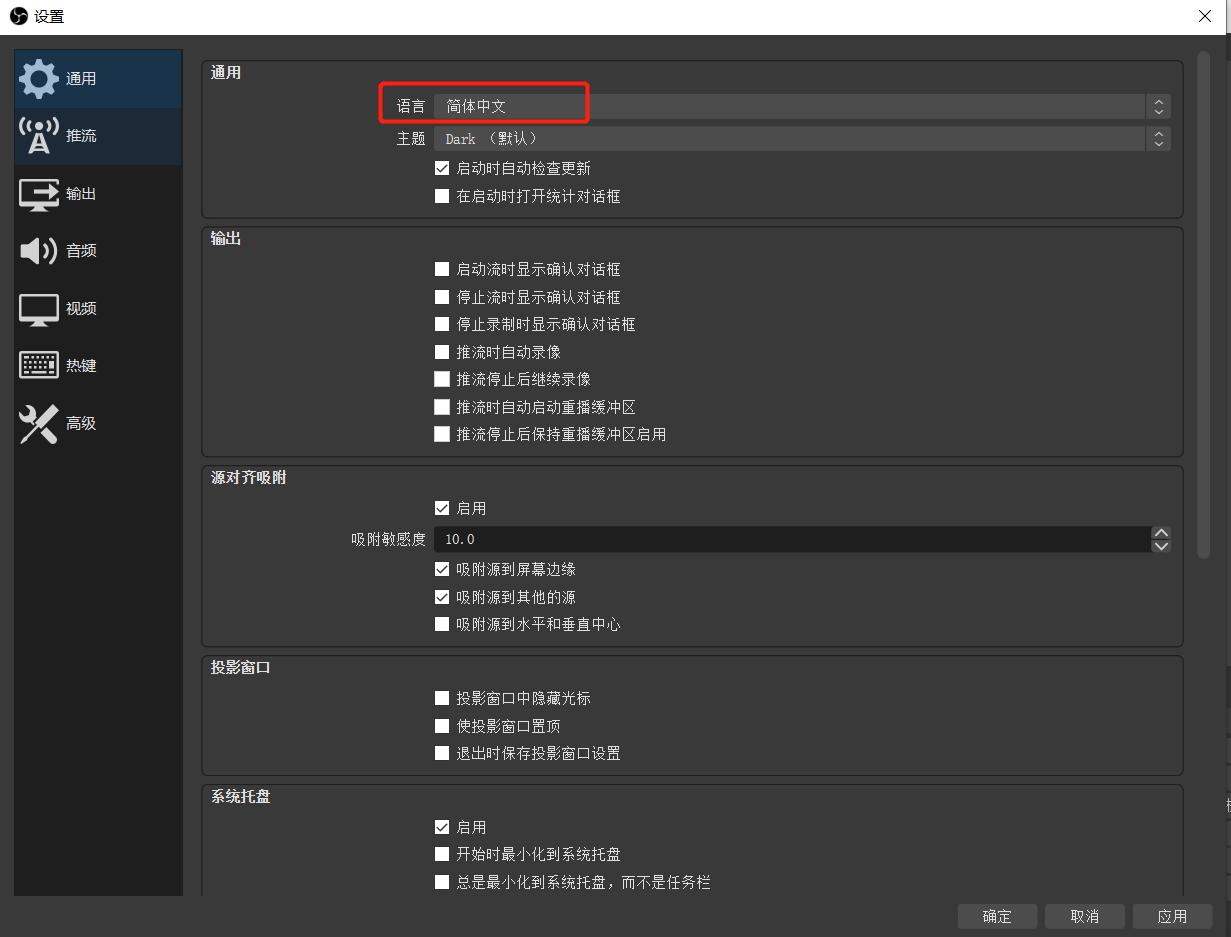
Task: Open 热键 via the keyboard icon
Action: (38, 366)
